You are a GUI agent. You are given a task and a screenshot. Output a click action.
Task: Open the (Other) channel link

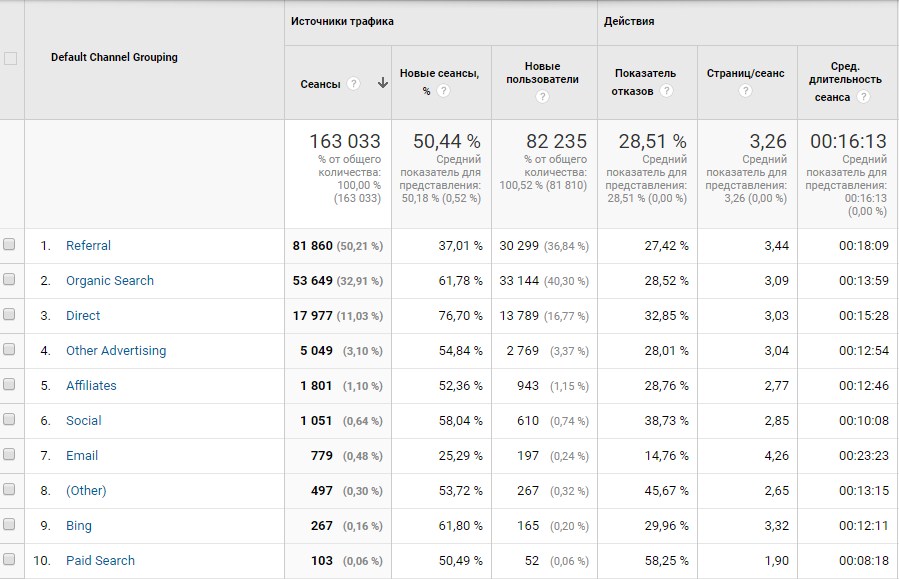86,490
